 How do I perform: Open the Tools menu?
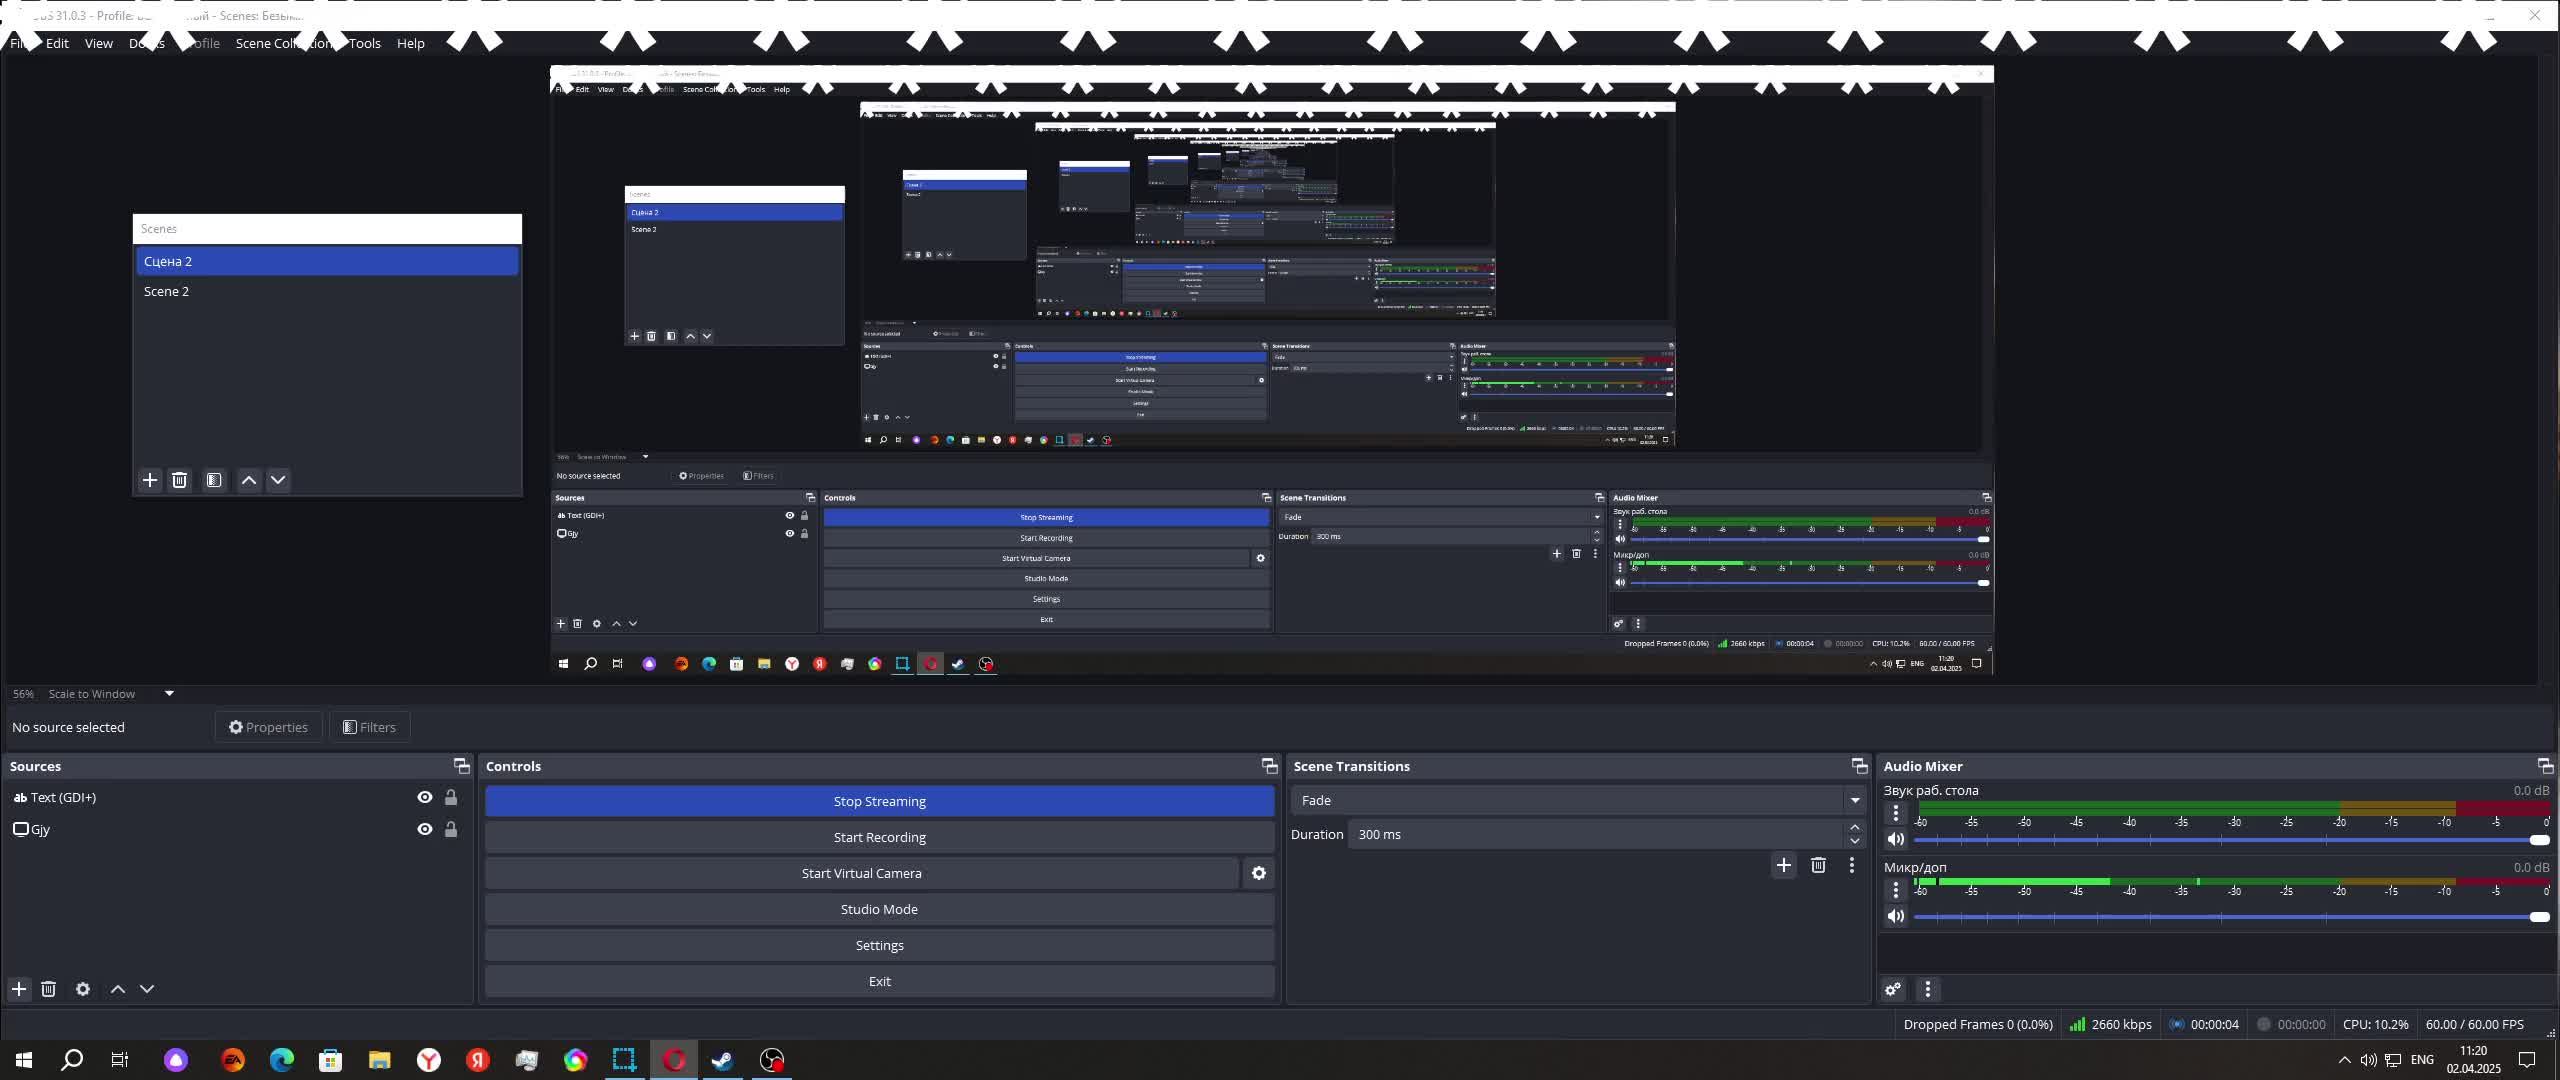click(365, 43)
